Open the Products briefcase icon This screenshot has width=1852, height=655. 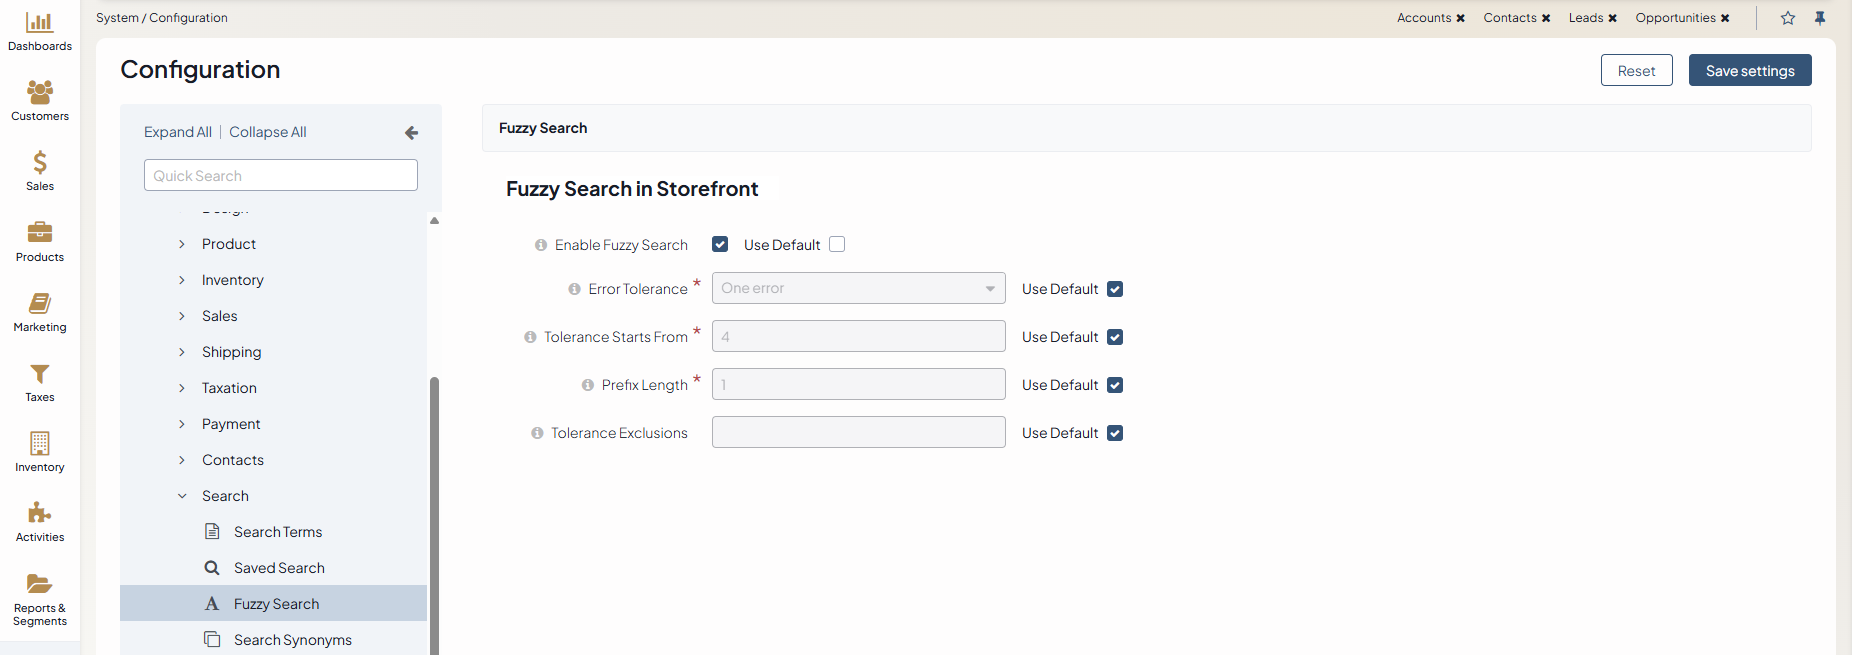(x=40, y=232)
